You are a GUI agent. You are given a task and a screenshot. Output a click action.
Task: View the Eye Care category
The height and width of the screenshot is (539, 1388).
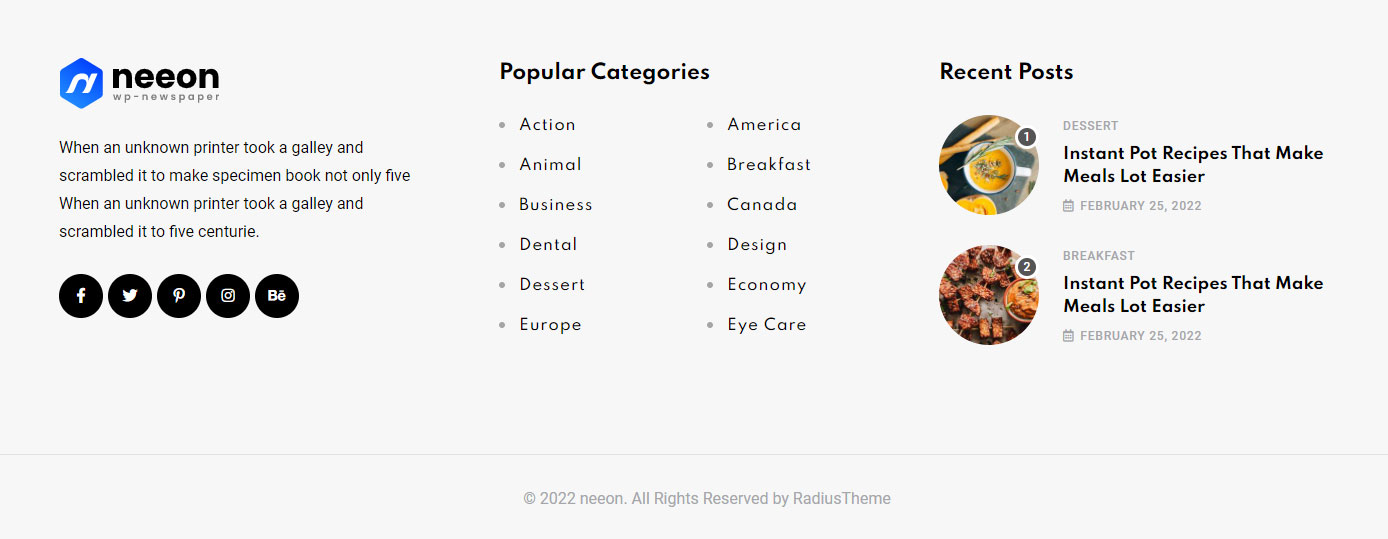coord(767,325)
